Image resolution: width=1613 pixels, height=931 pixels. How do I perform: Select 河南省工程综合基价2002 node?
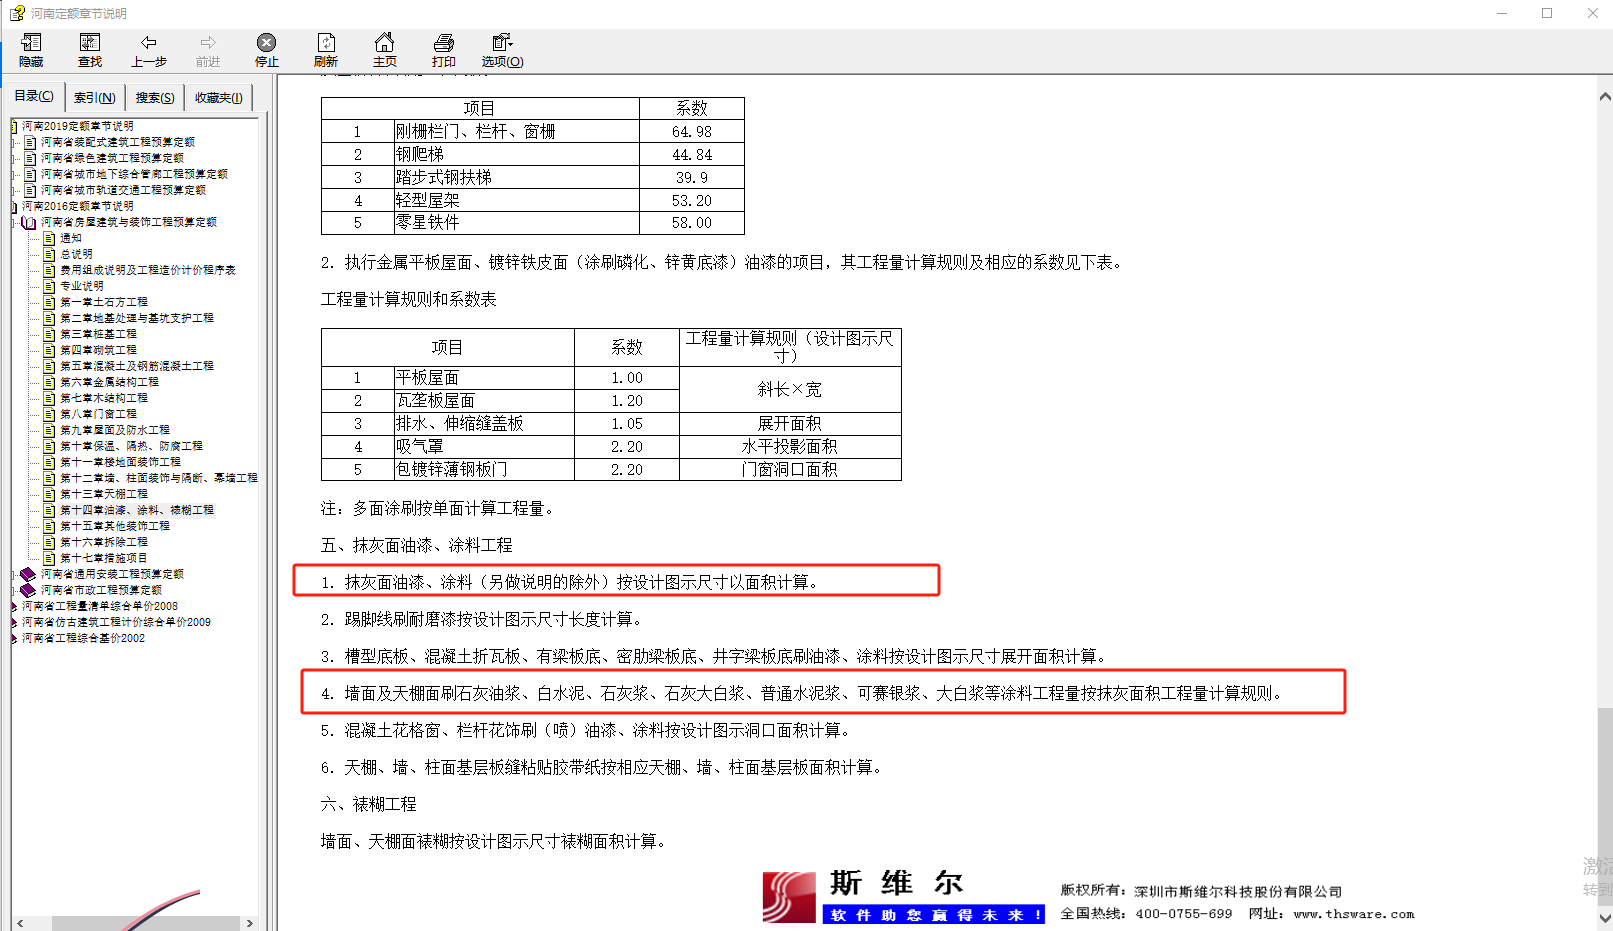pyautogui.click(x=84, y=638)
